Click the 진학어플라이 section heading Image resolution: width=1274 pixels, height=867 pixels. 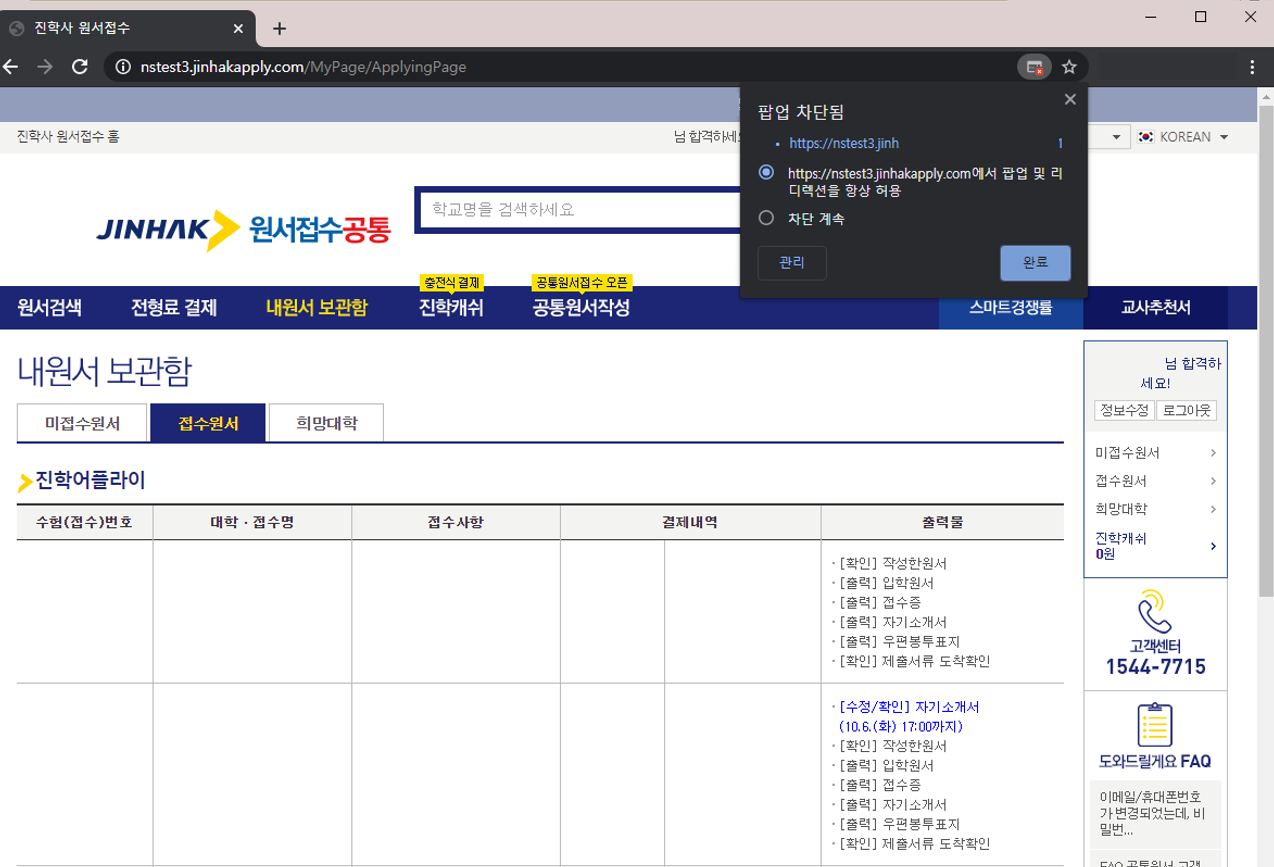coord(90,481)
